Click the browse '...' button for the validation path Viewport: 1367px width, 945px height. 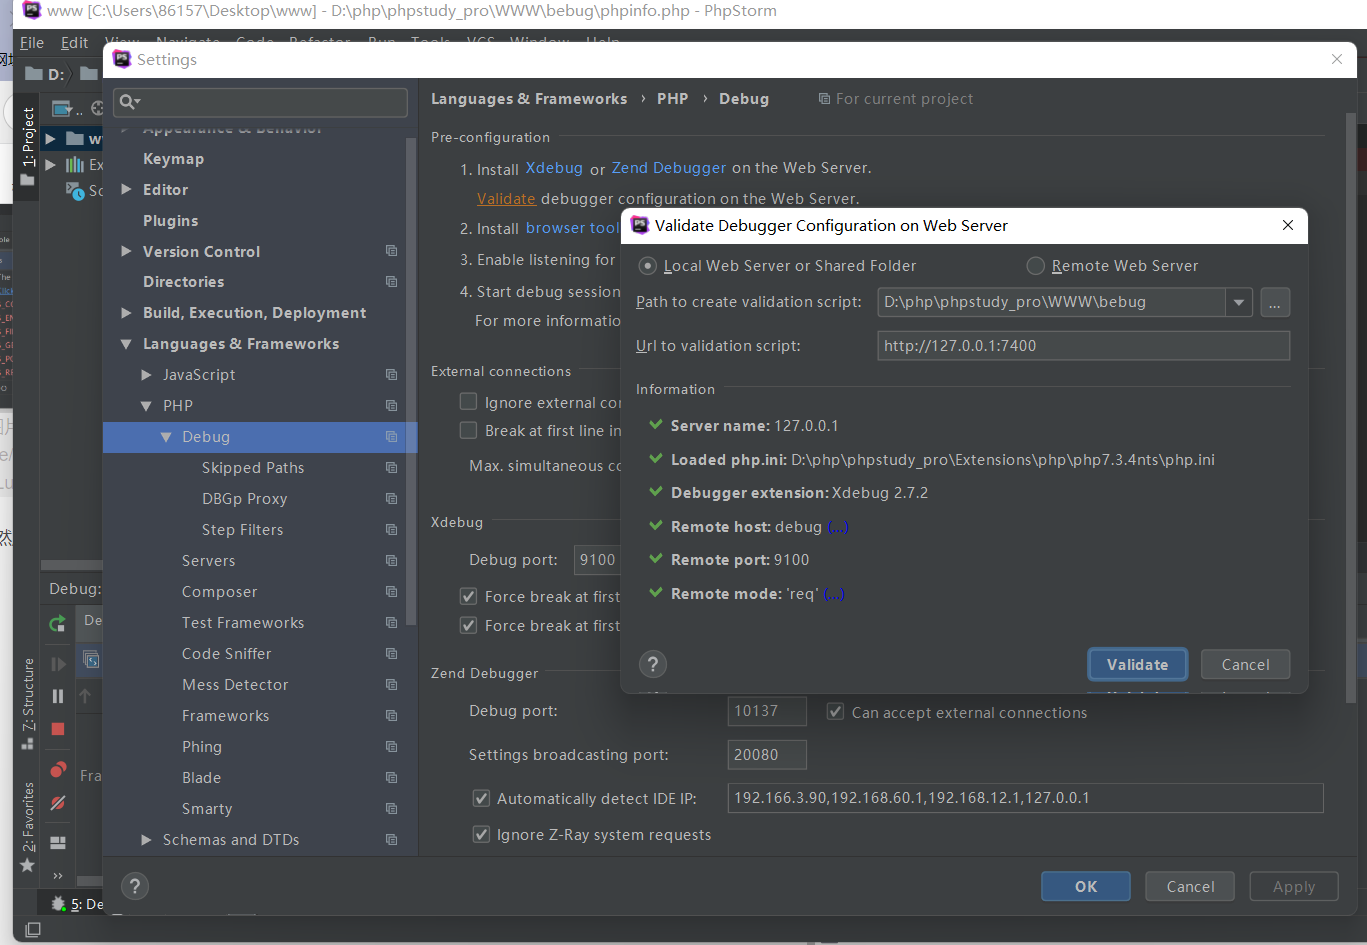click(1275, 302)
